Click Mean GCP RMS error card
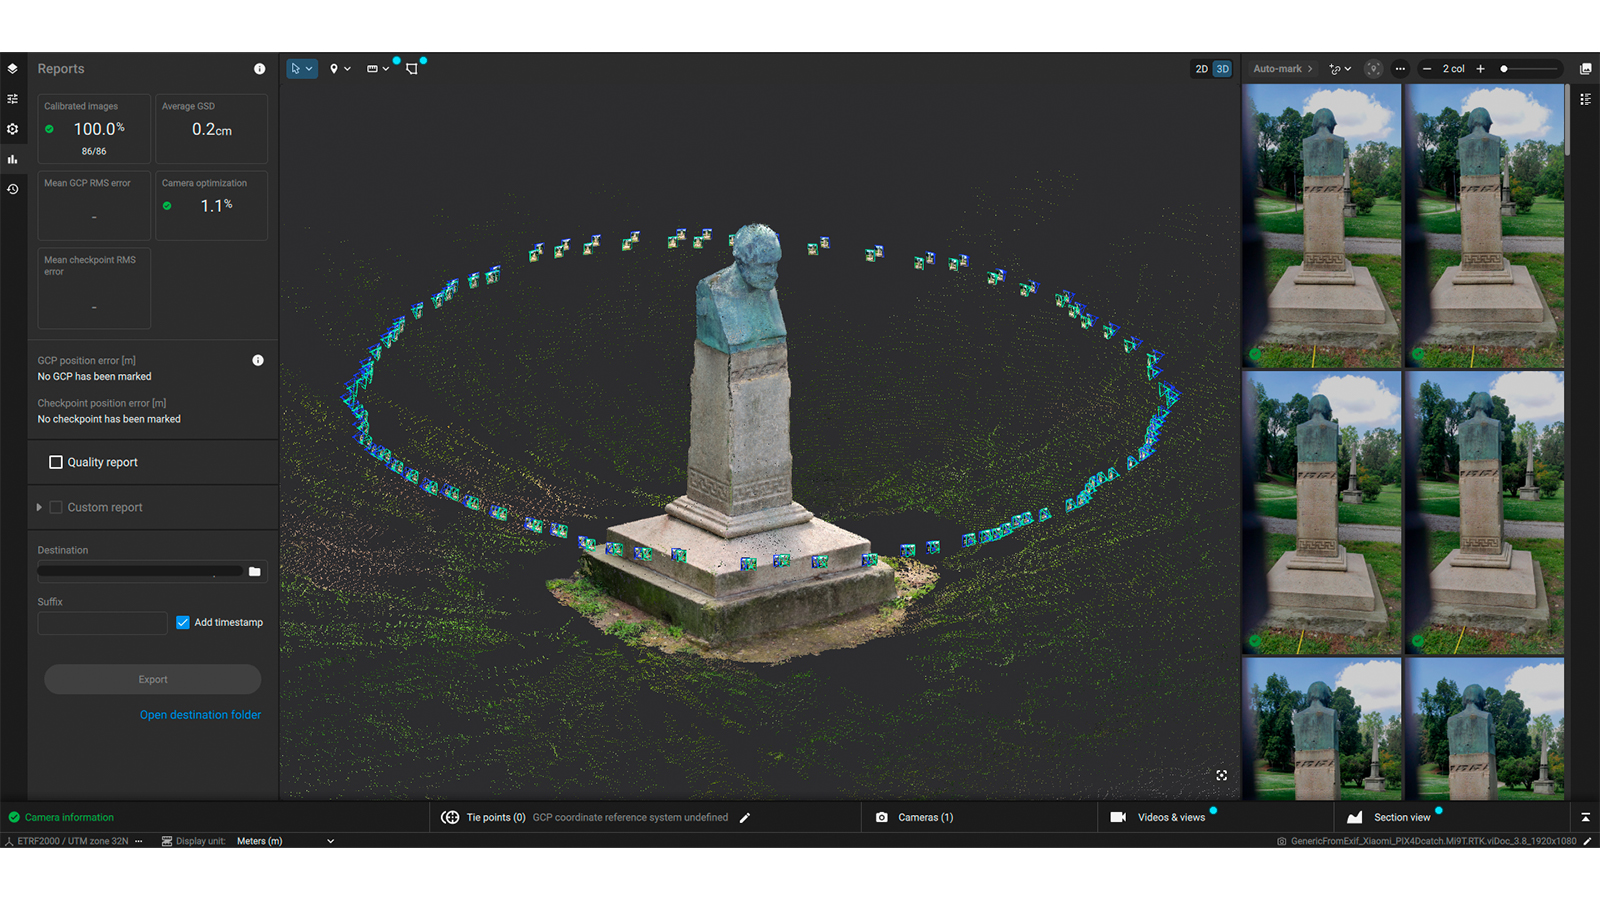 (x=94, y=206)
